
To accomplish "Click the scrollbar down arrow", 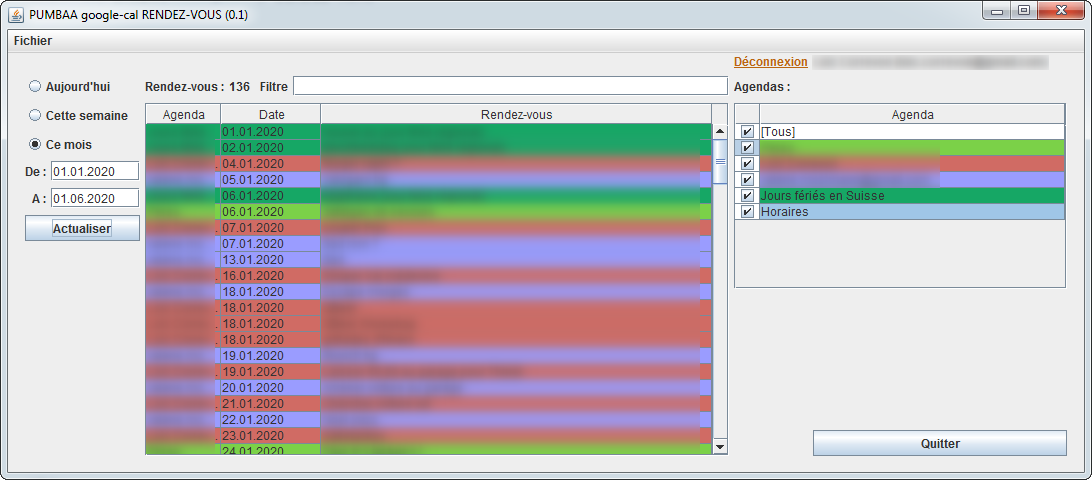I will 720,447.
